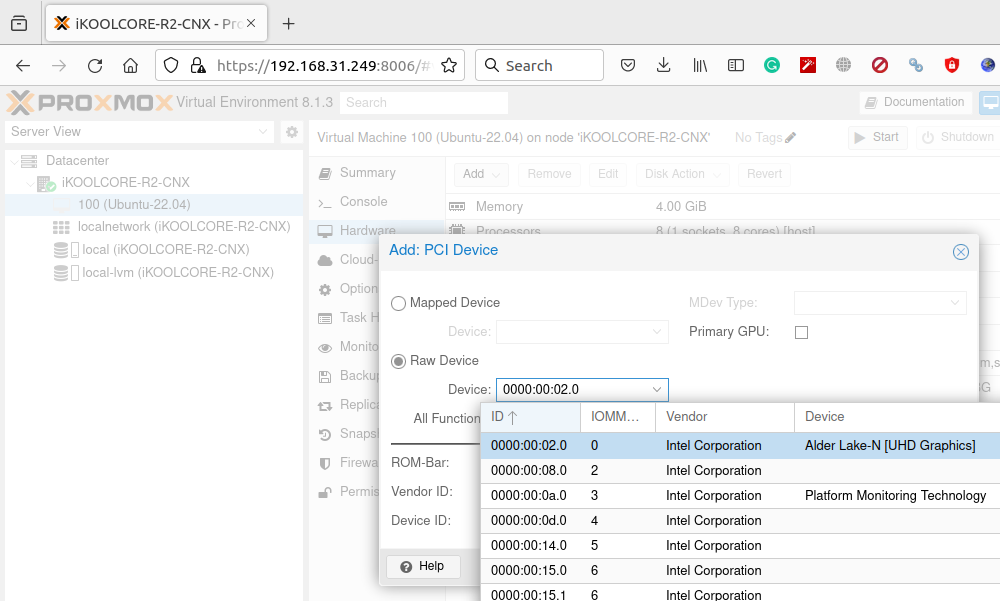Sort device list by ID column
The width and height of the screenshot is (1000, 601).
coord(530,417)
